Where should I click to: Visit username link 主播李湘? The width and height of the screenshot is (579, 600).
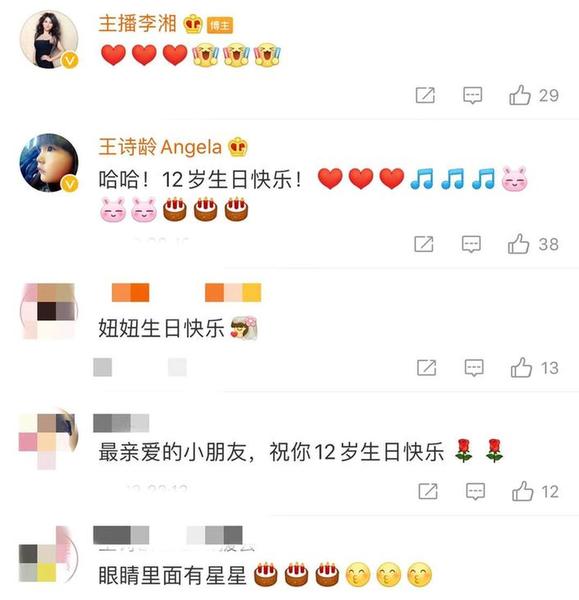coord(137,24)
